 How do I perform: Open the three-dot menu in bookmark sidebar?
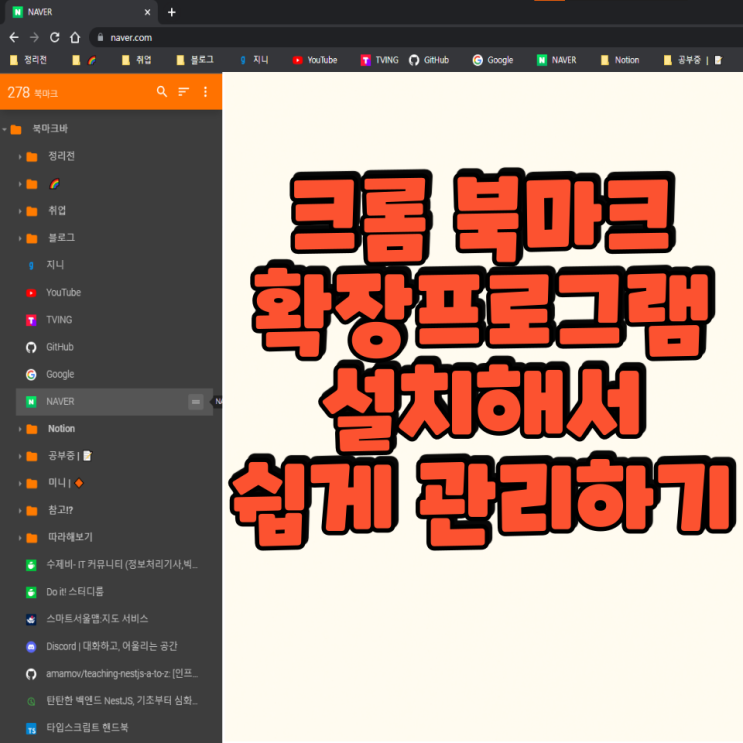(205, 91)
